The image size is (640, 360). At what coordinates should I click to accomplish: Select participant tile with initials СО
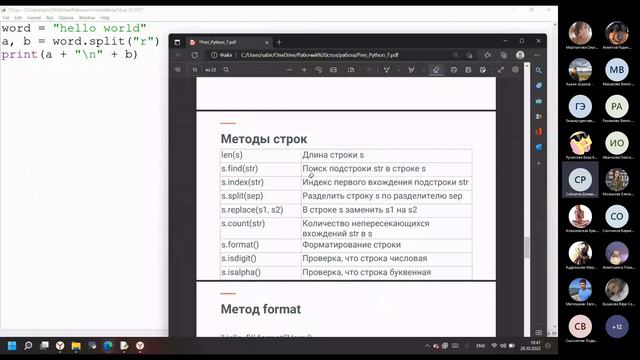tap(617, 216)
